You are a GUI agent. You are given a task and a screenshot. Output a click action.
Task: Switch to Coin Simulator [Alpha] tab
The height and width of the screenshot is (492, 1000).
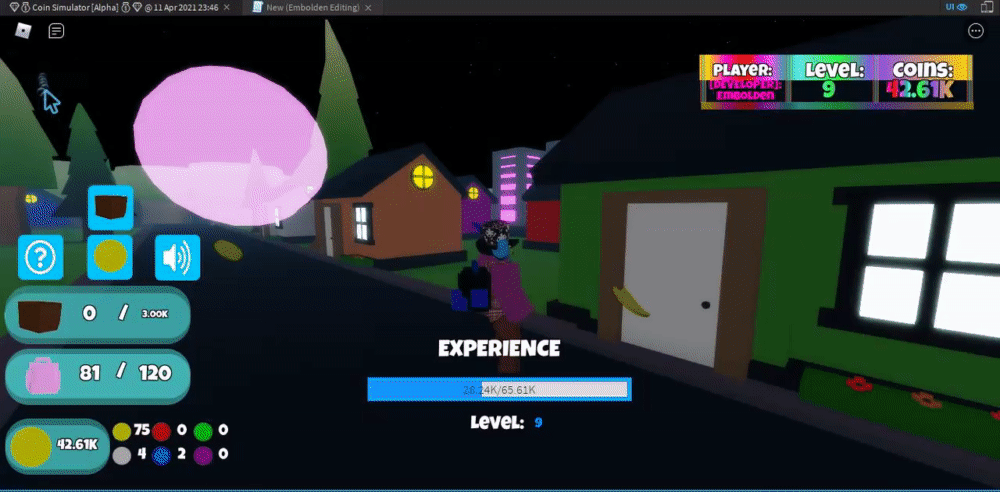coord(118,8)
